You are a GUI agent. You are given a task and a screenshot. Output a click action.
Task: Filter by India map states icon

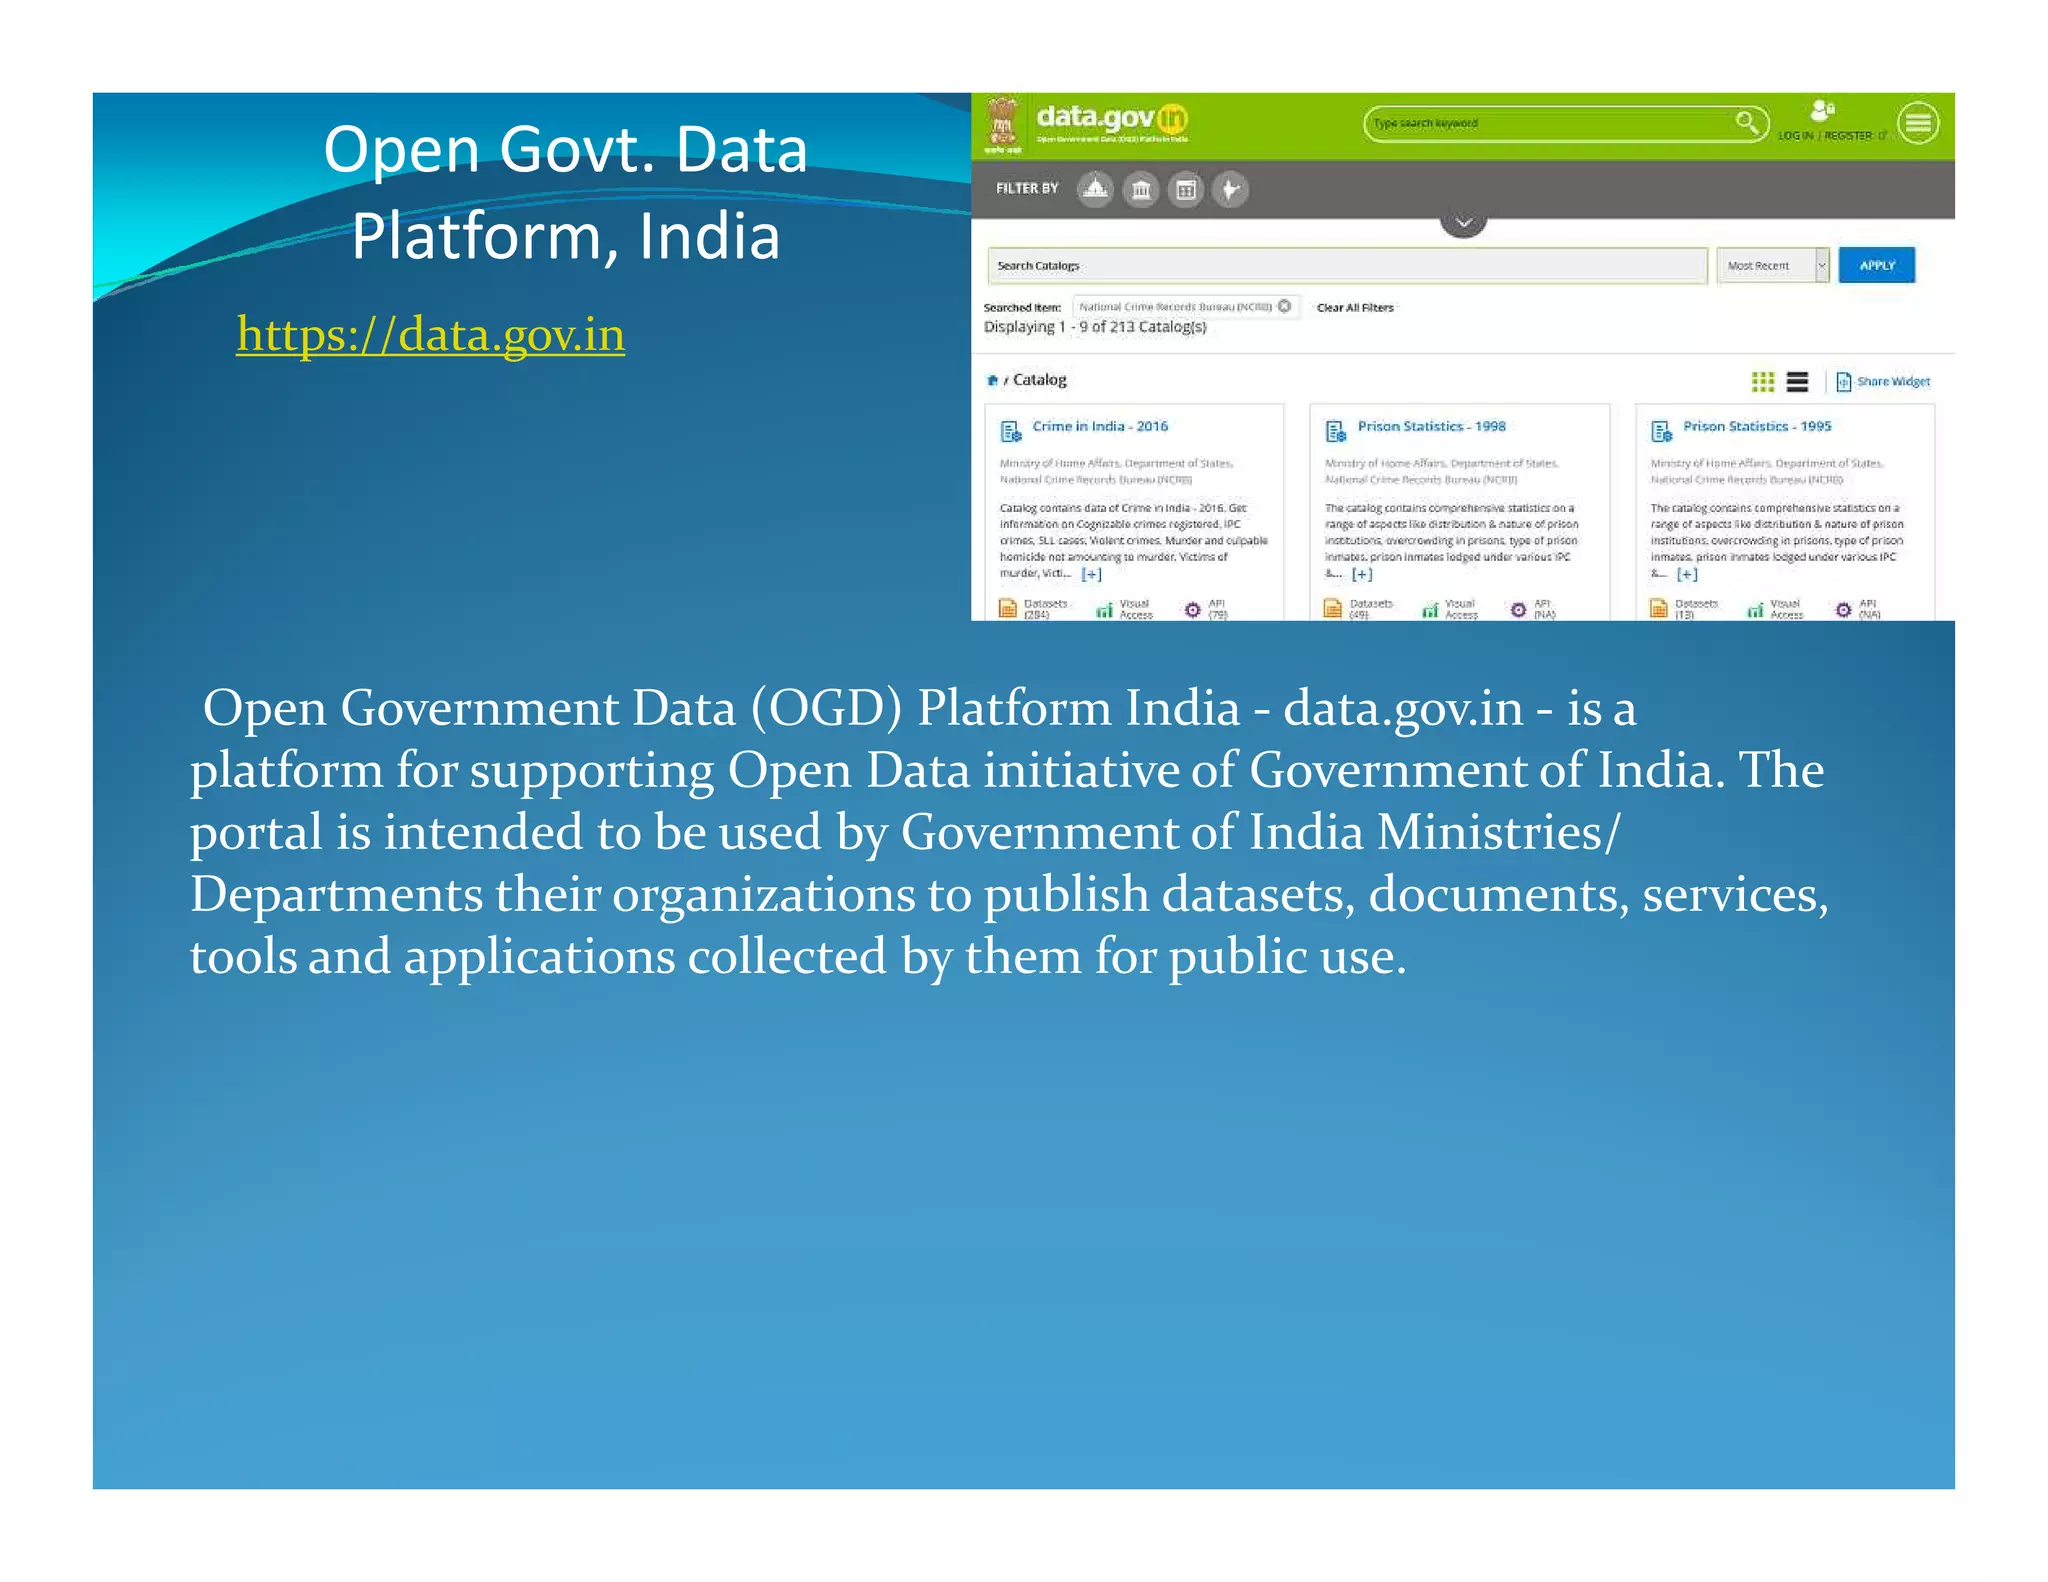pyautogui.click(x=1231, y=189)
